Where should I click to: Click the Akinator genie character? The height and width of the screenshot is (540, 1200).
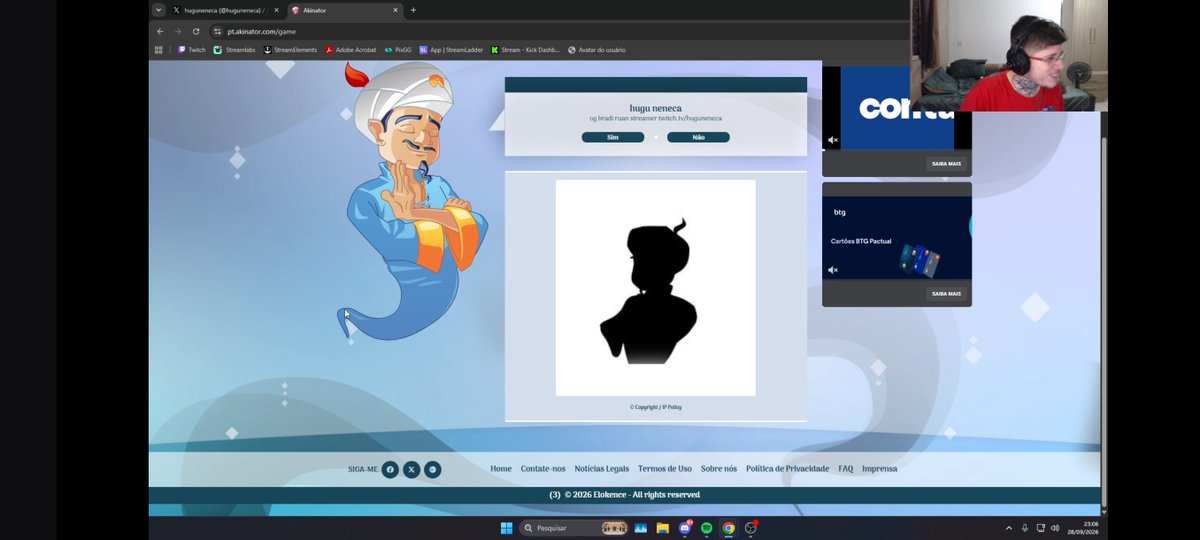[415, 200]
